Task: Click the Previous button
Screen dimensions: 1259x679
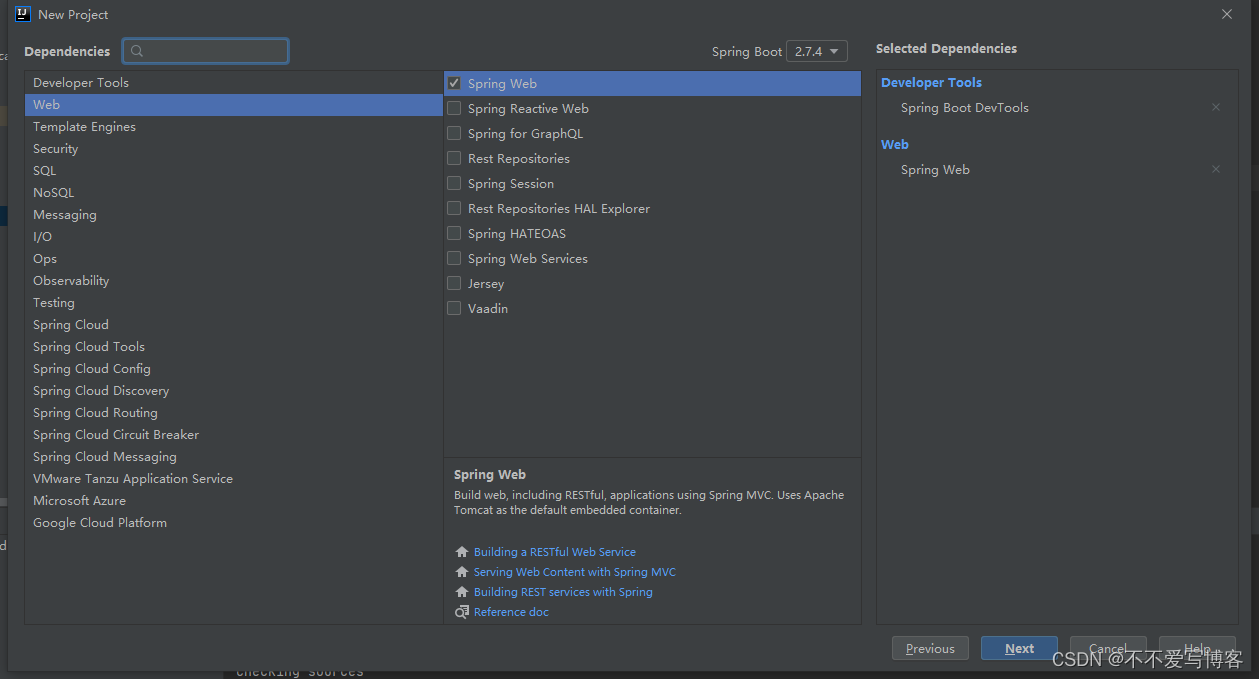Action: point(930,648)
